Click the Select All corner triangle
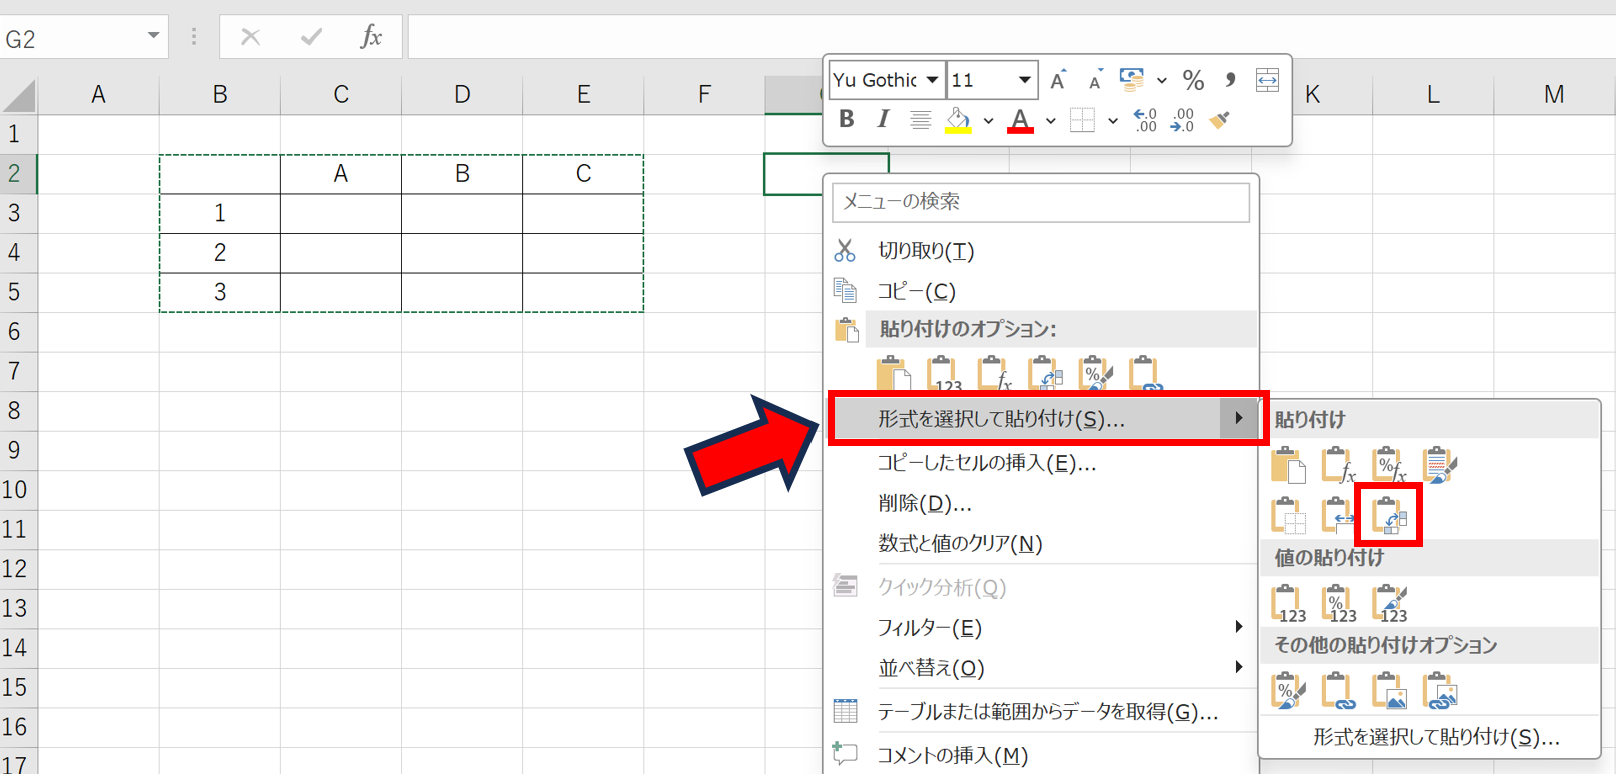The width and height of the screenshot is (1616, 780). click(18, 95)
